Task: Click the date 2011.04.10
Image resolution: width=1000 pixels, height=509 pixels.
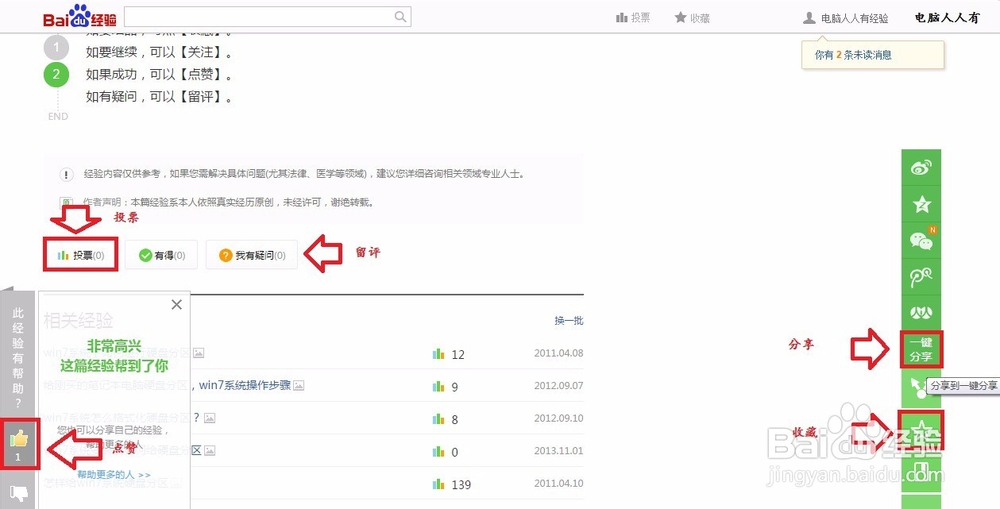Action: (x=559, y=483)
